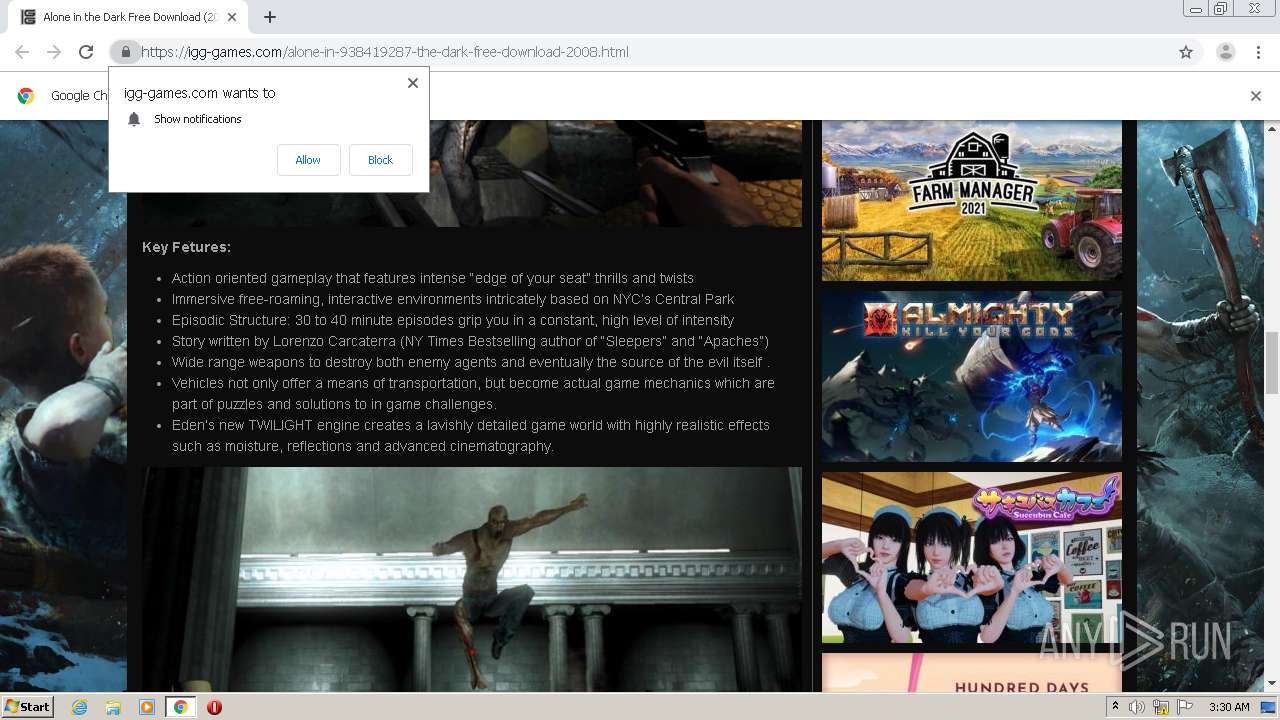Screen dimensions: 1280x720
Task: Click the Wide range weapons bullet
Action: click(471, 362)
